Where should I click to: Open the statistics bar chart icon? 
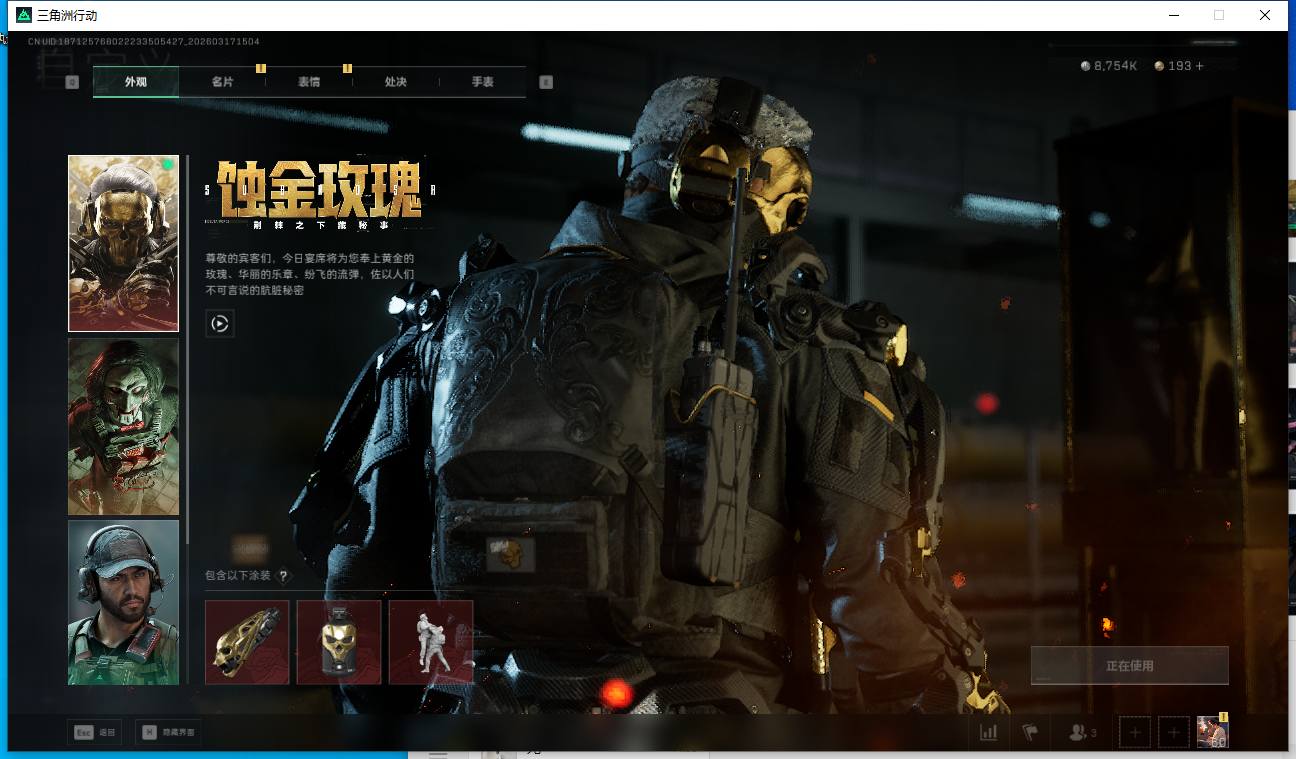988,733
